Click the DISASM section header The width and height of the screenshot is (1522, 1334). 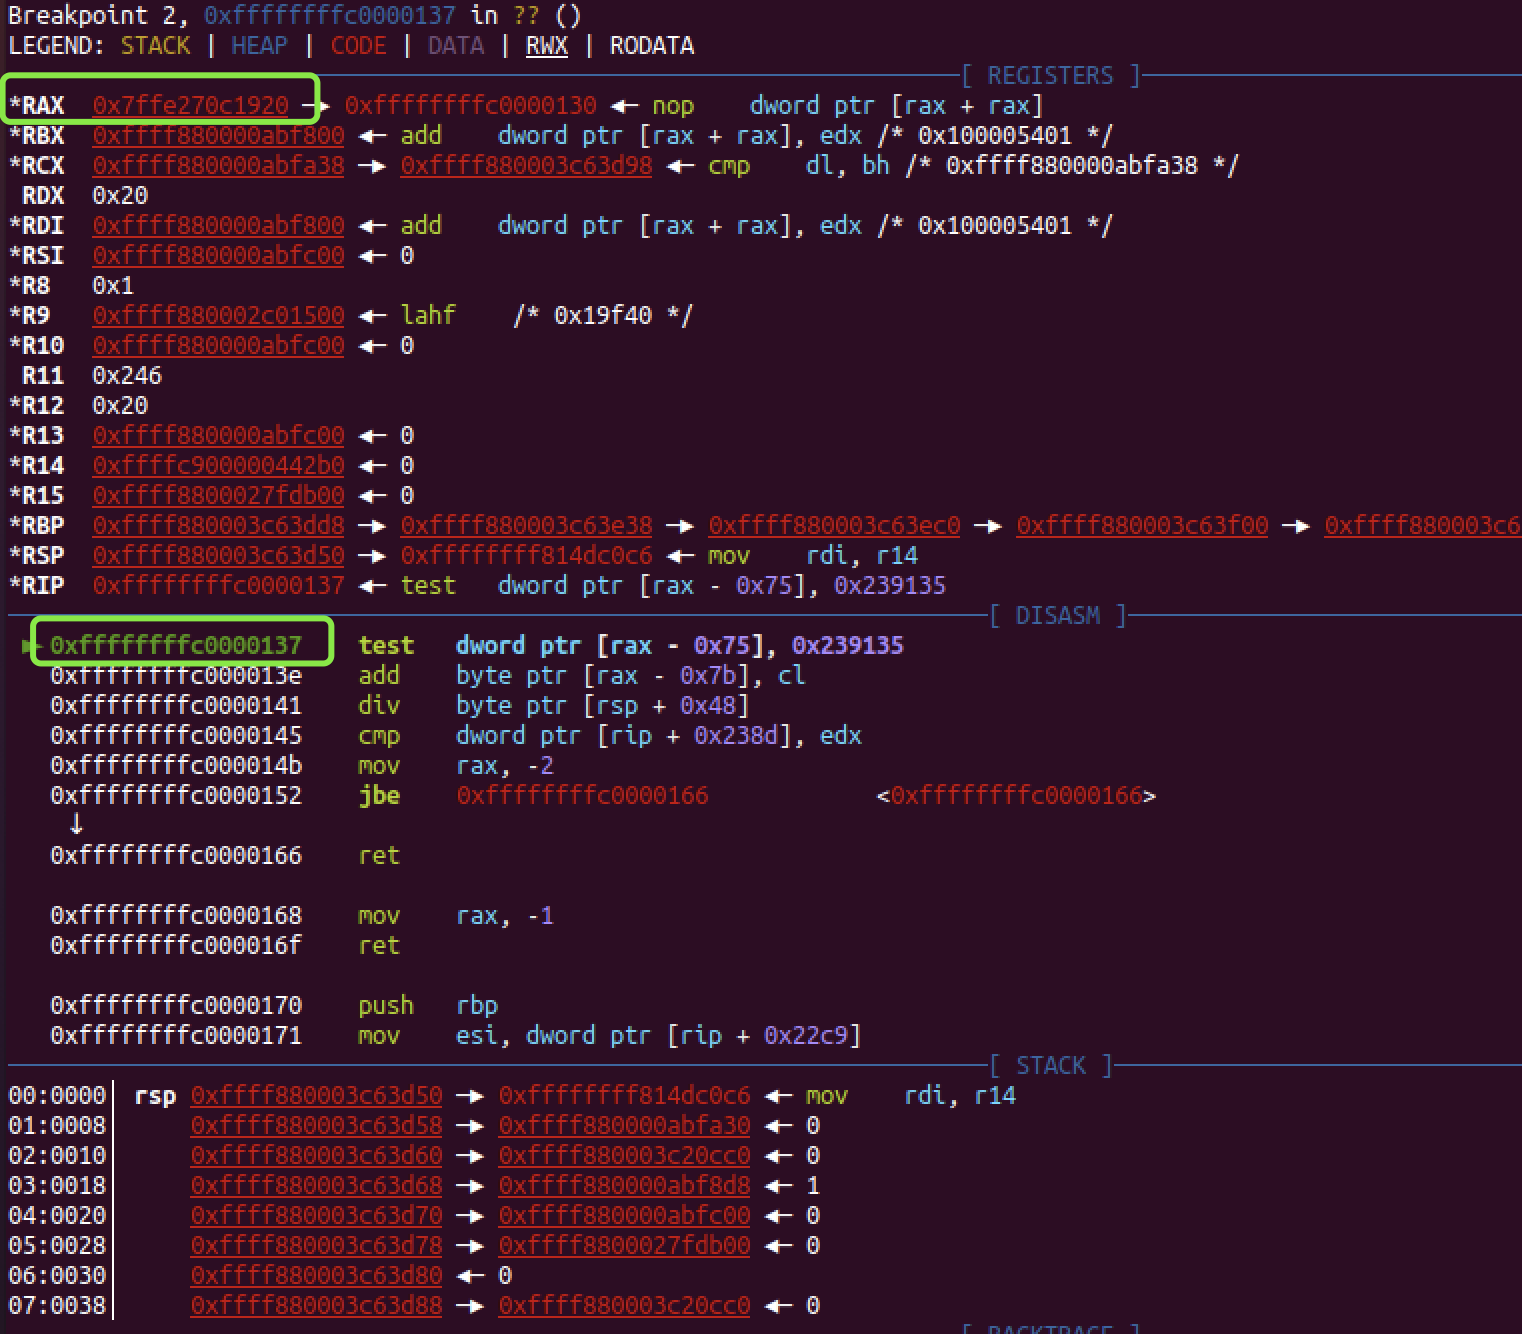[1057, 616]
